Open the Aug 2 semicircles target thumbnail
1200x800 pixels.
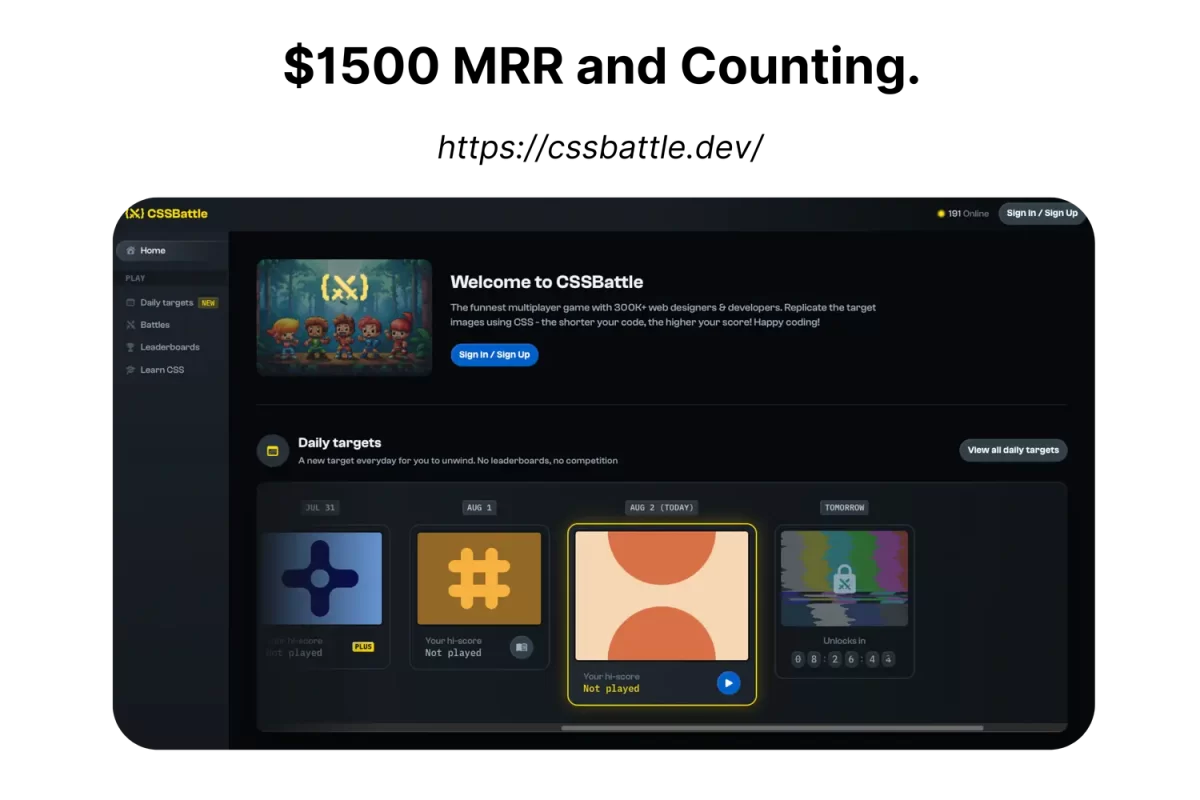coord(662,595)
